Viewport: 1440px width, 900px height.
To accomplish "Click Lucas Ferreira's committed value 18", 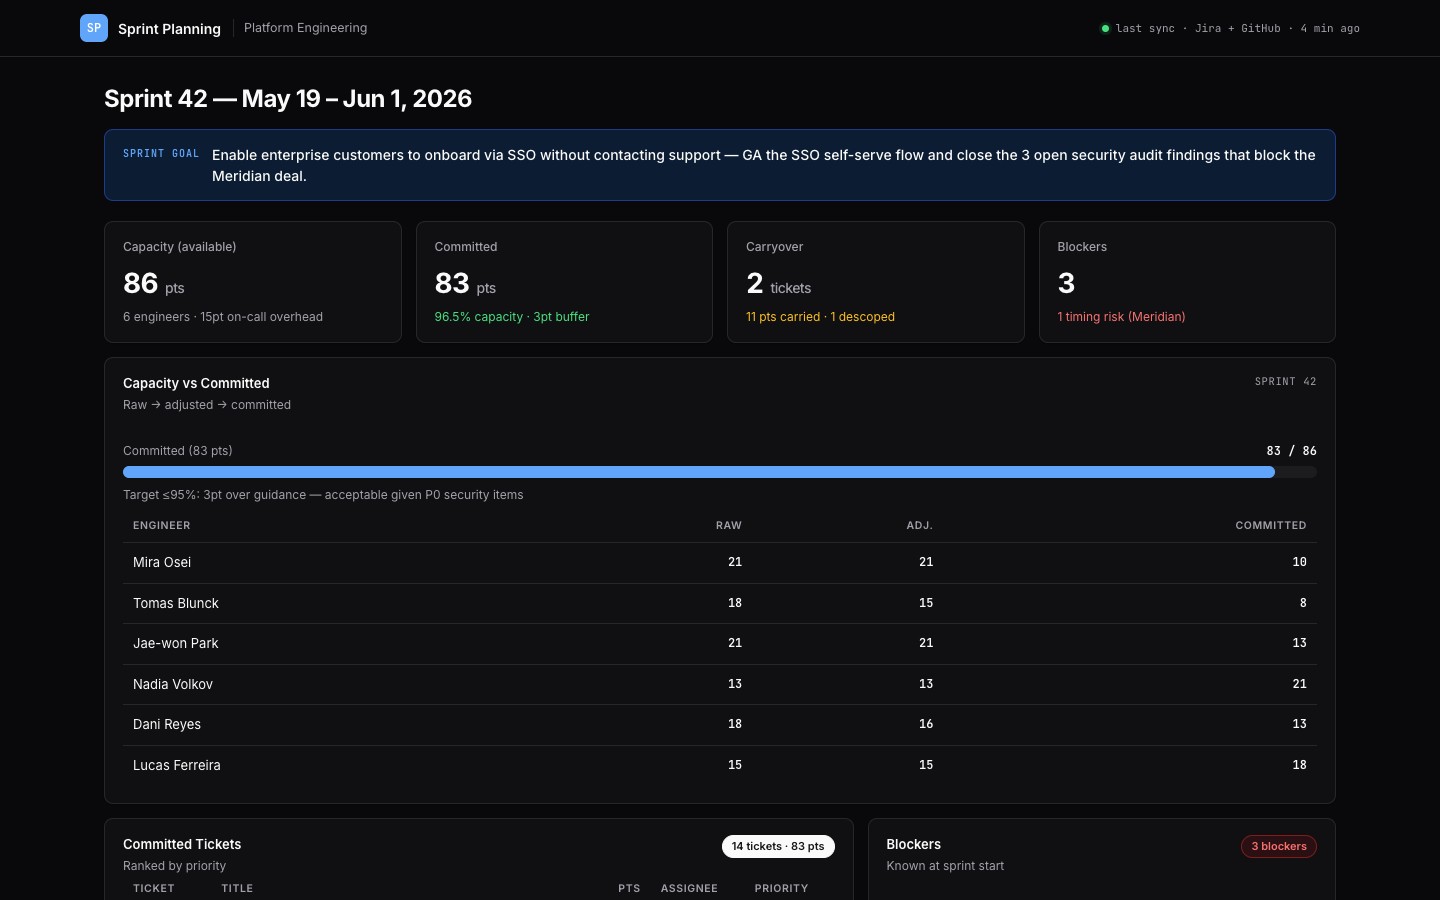I will coord(1299,765).
